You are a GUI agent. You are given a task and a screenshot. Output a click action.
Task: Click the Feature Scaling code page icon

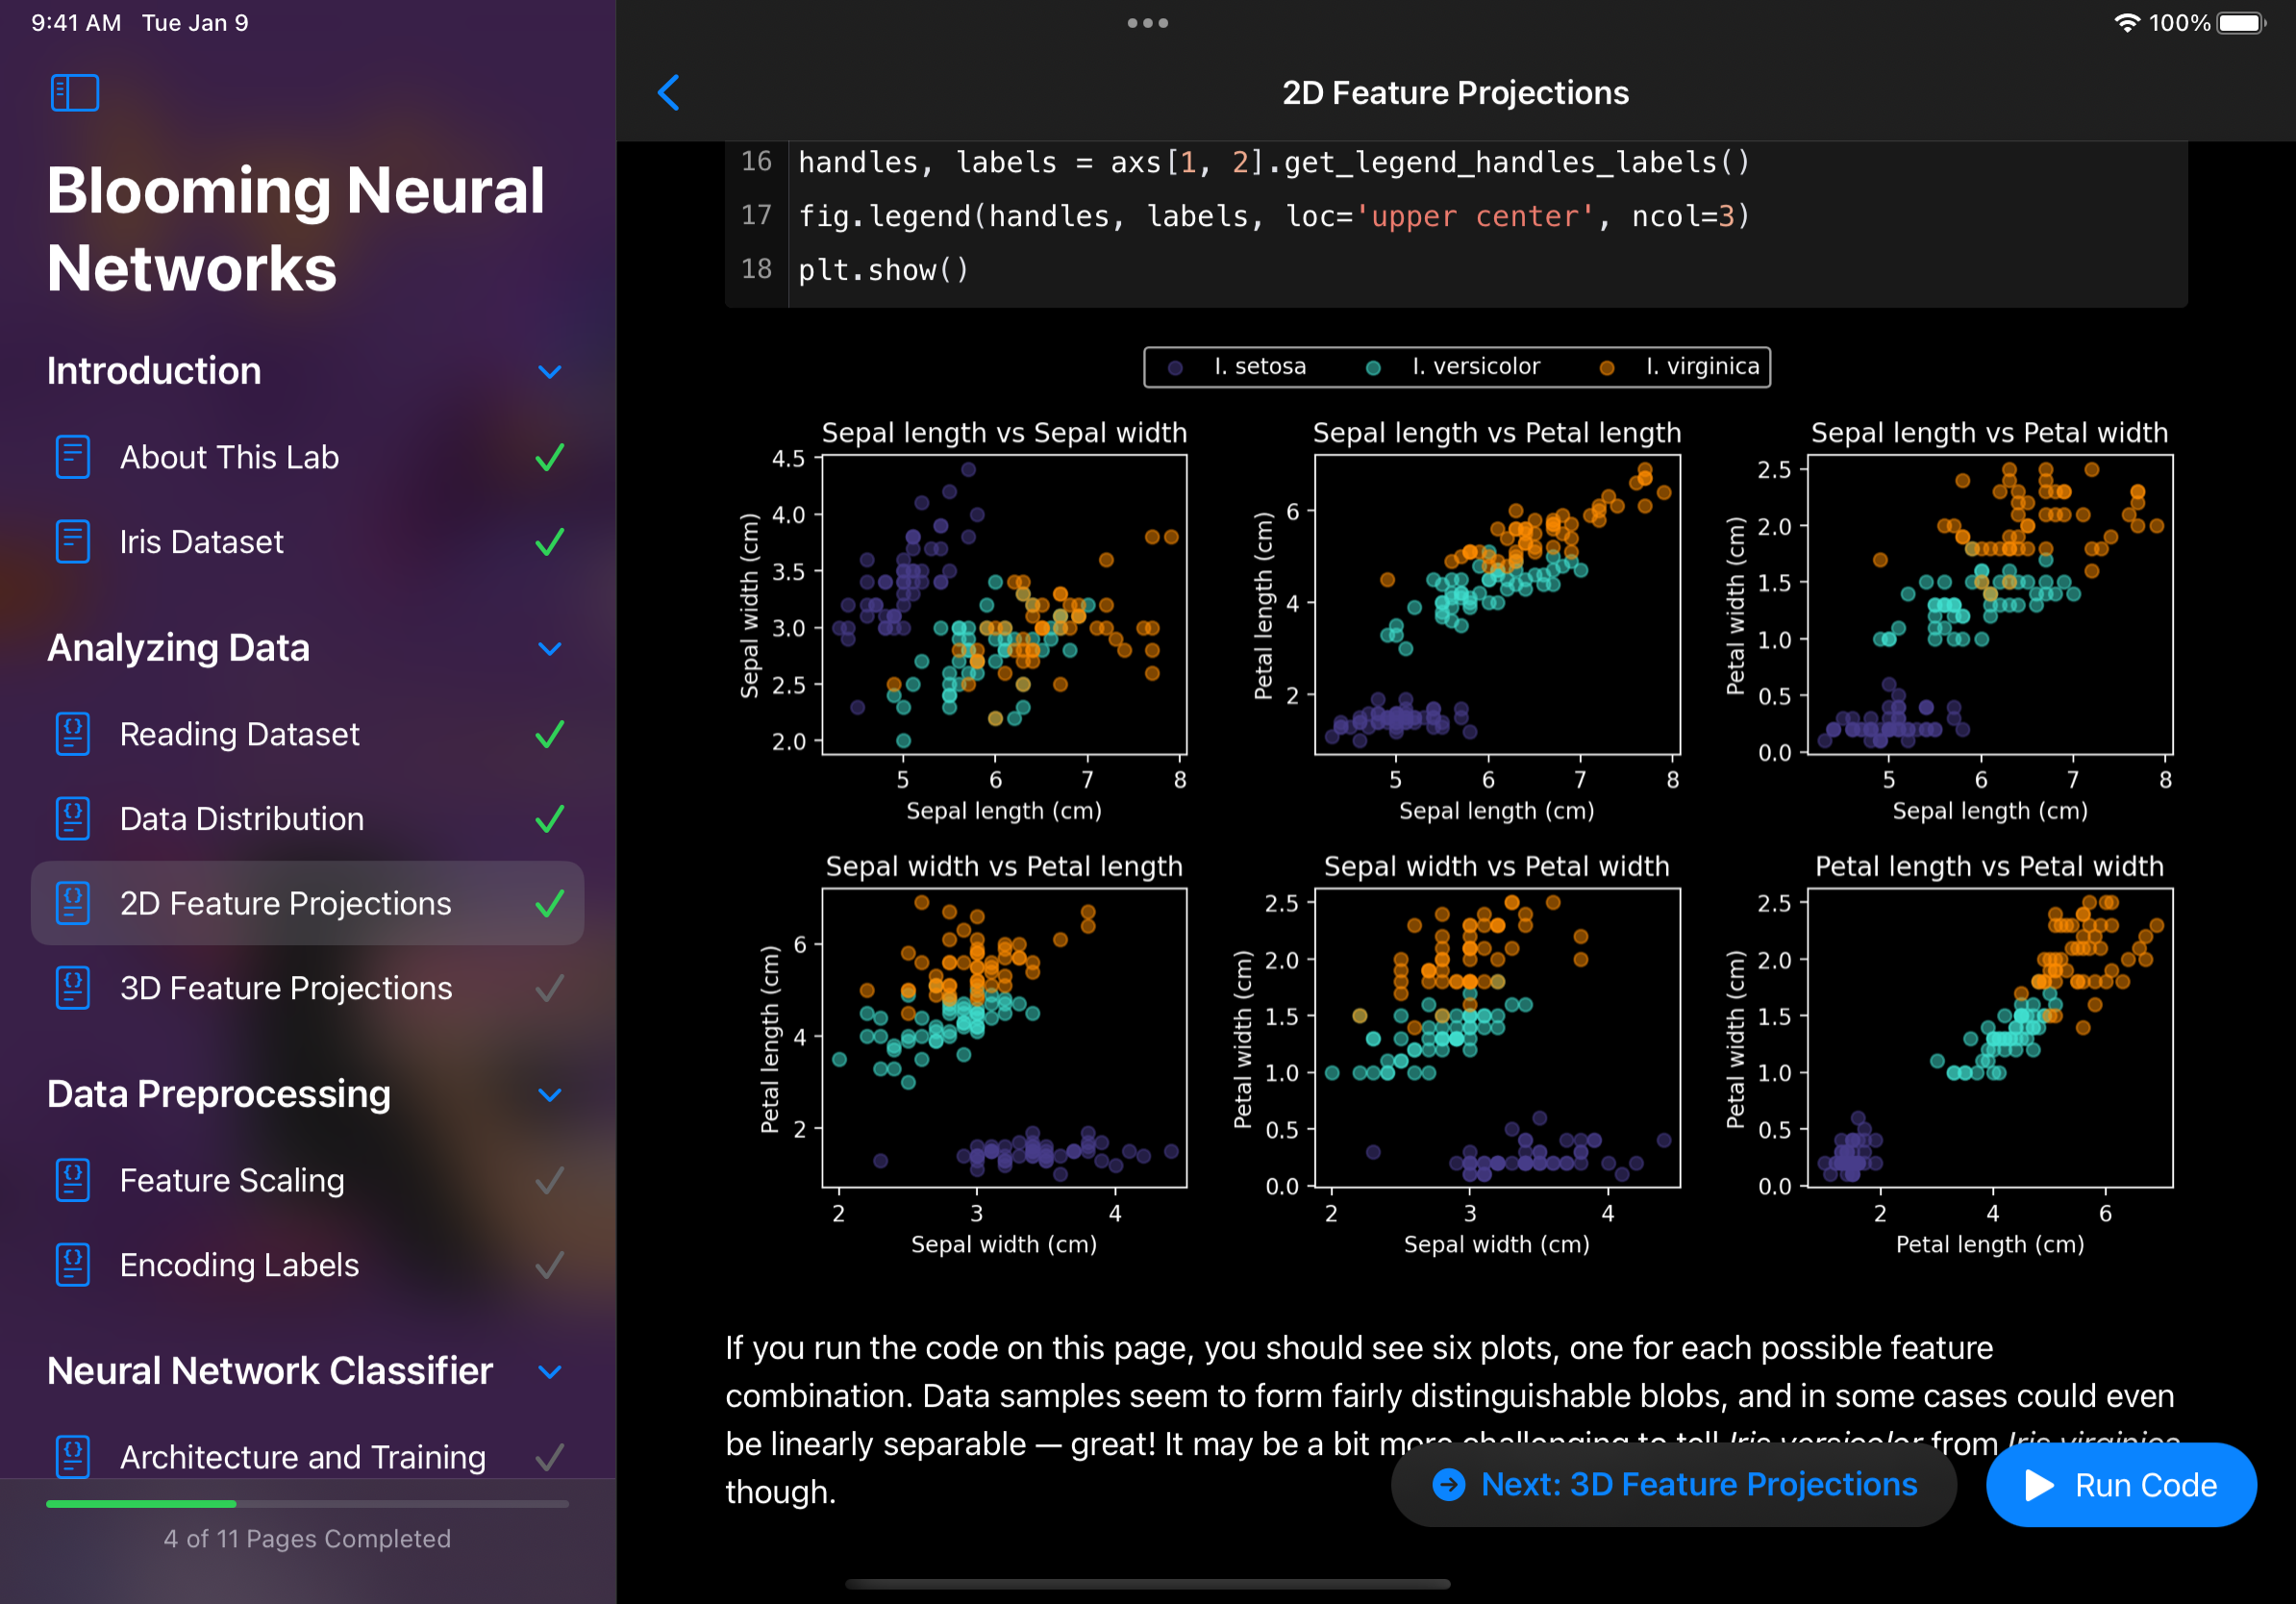[72, 1180]
